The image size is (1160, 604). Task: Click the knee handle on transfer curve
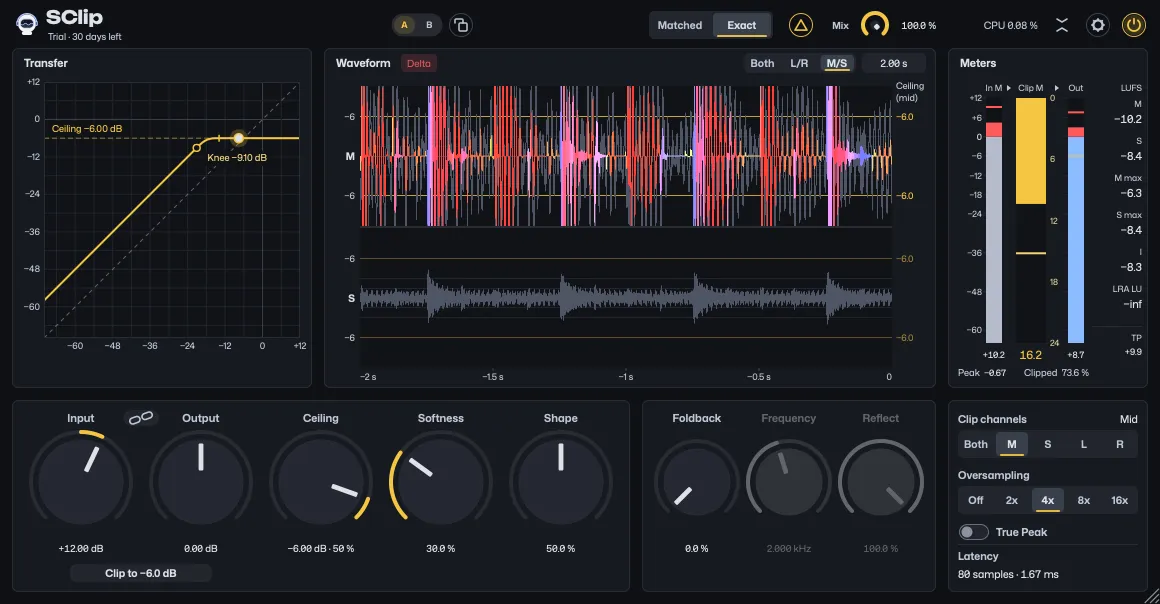pos(196,148)
